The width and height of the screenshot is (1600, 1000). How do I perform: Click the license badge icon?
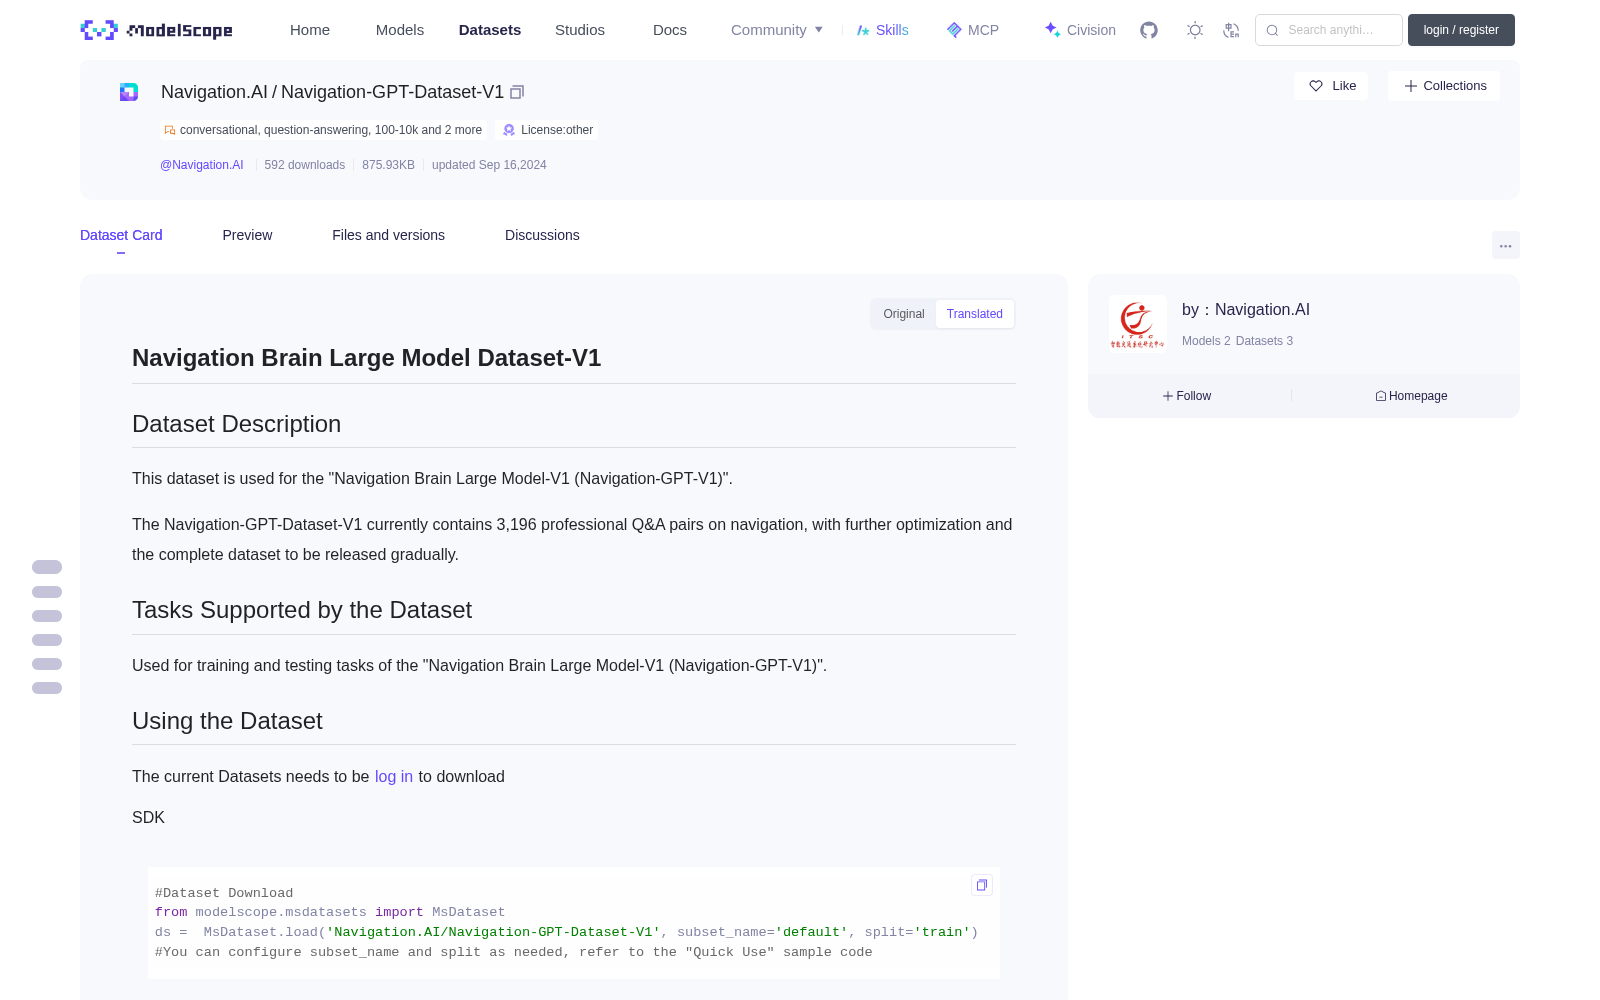pyautogui.click(x=509, y=130)
